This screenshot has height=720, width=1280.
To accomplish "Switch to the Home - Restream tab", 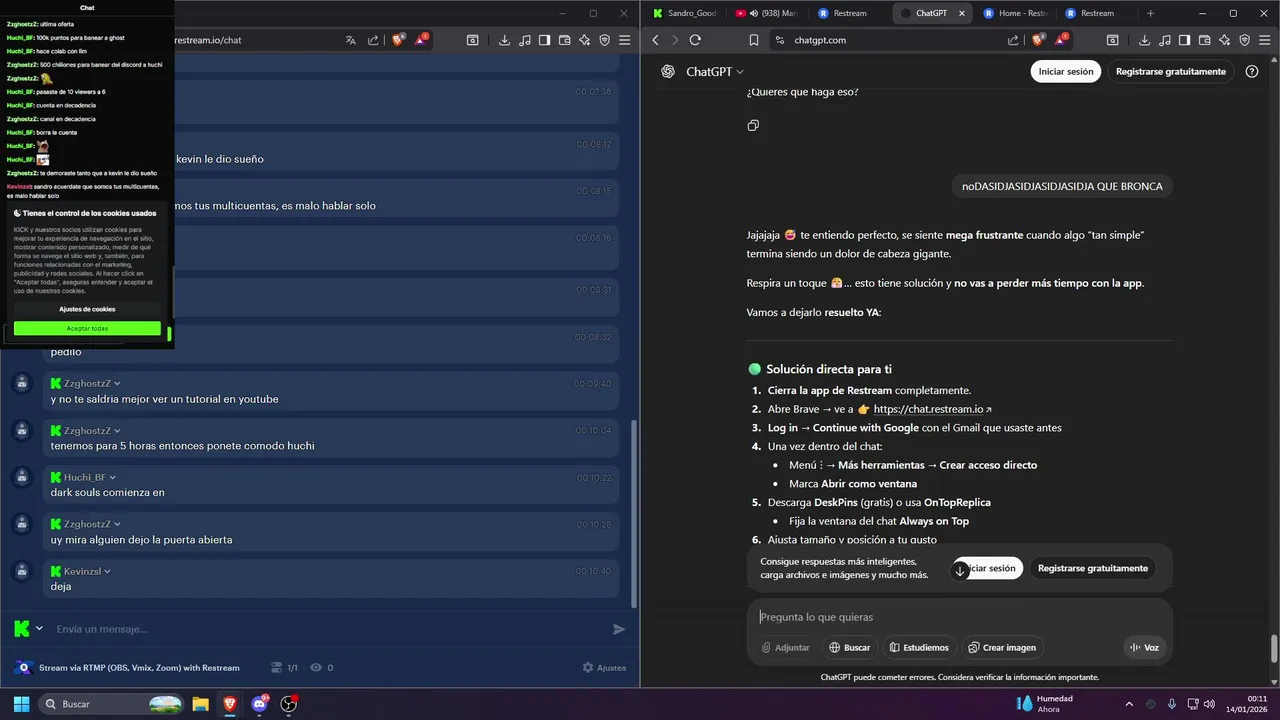I will [x=1016, y=13].
